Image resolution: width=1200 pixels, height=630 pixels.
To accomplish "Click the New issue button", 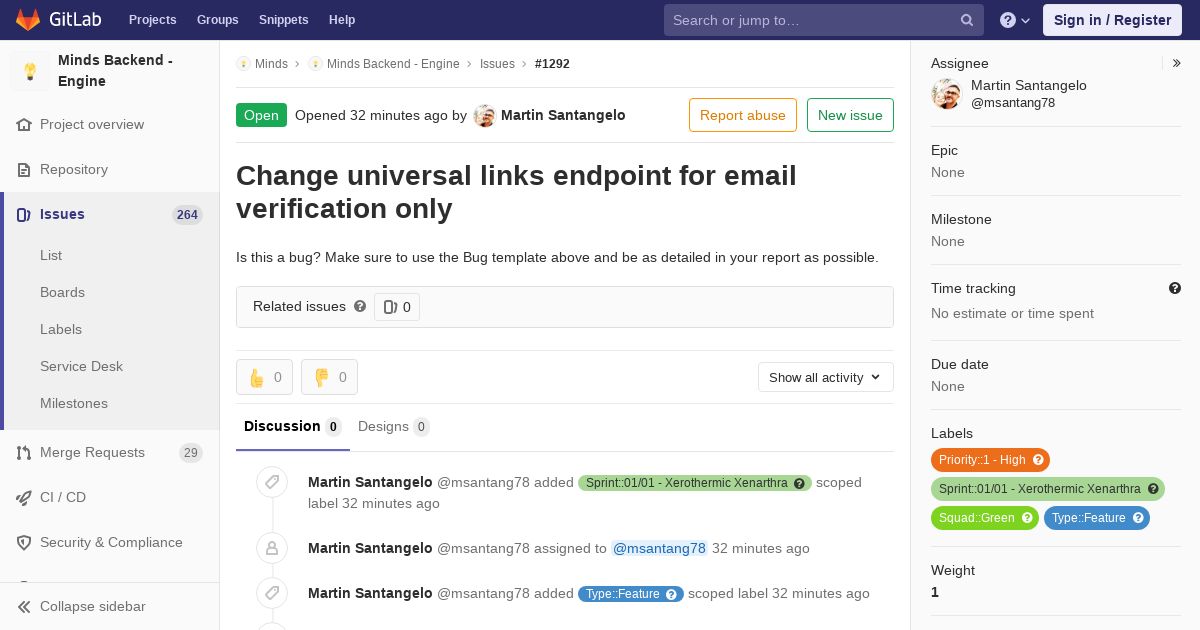I will point(850,115).
